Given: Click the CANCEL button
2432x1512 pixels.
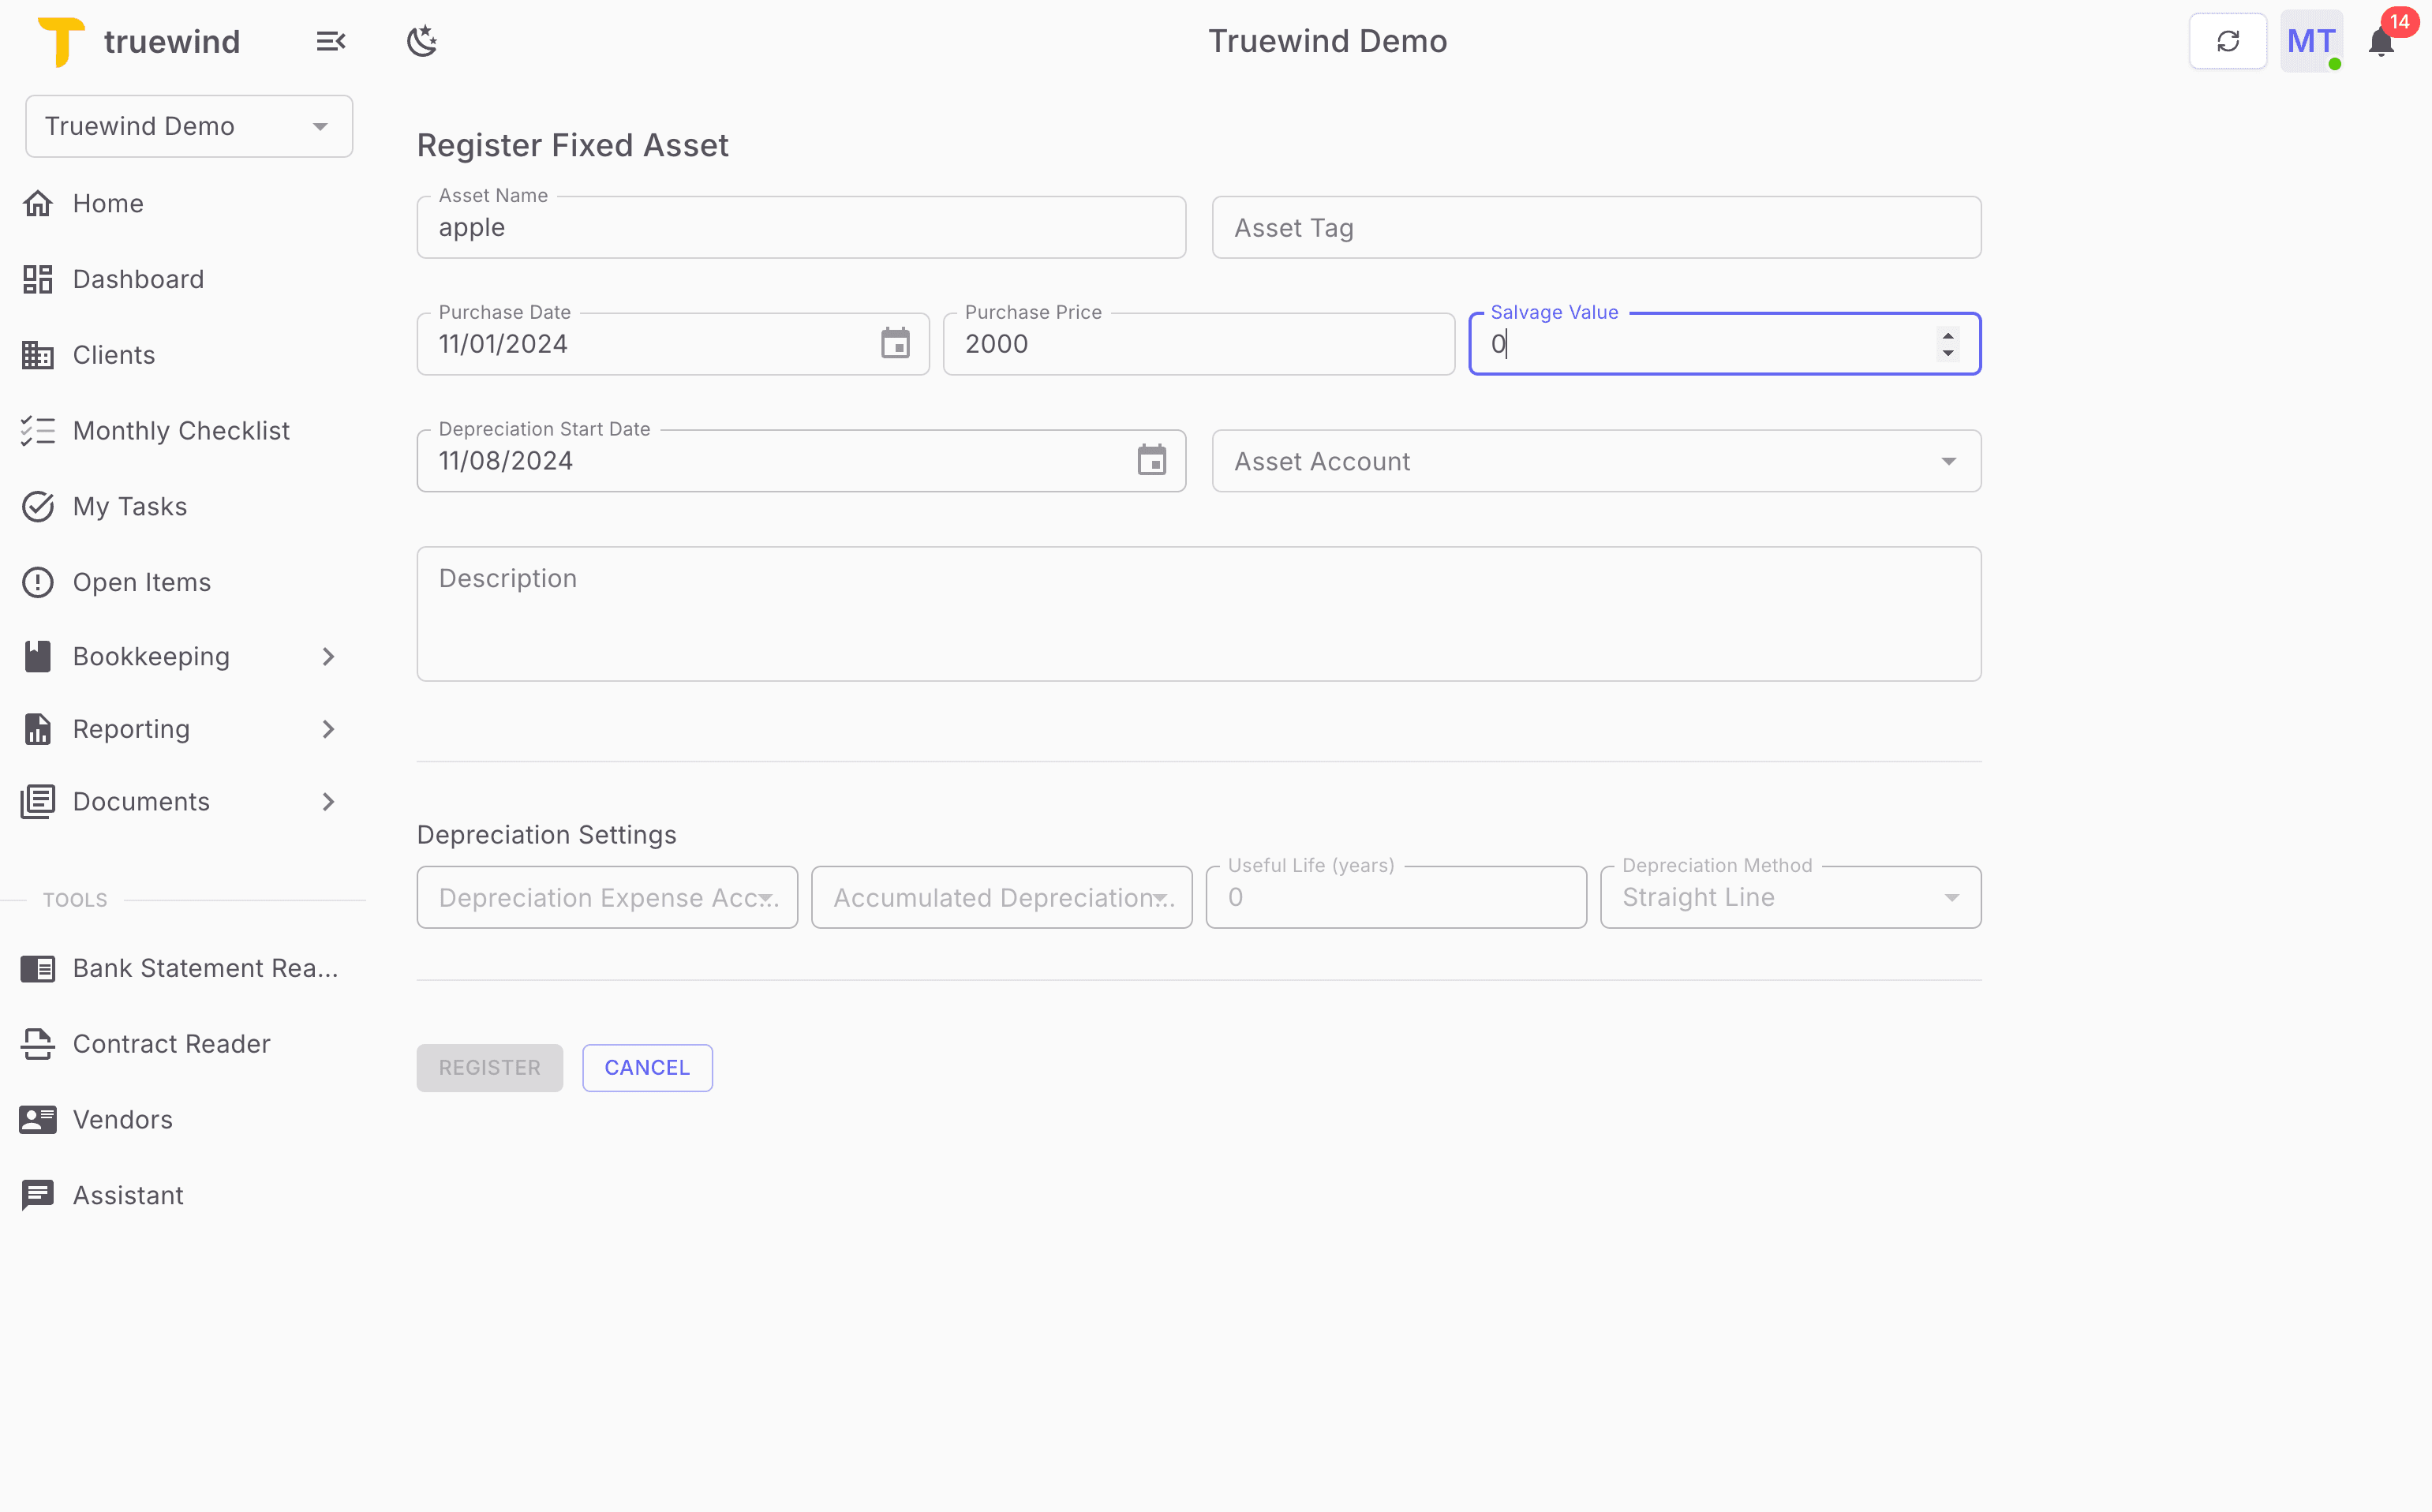Looking at the screenshot, I should [646, 1067].
